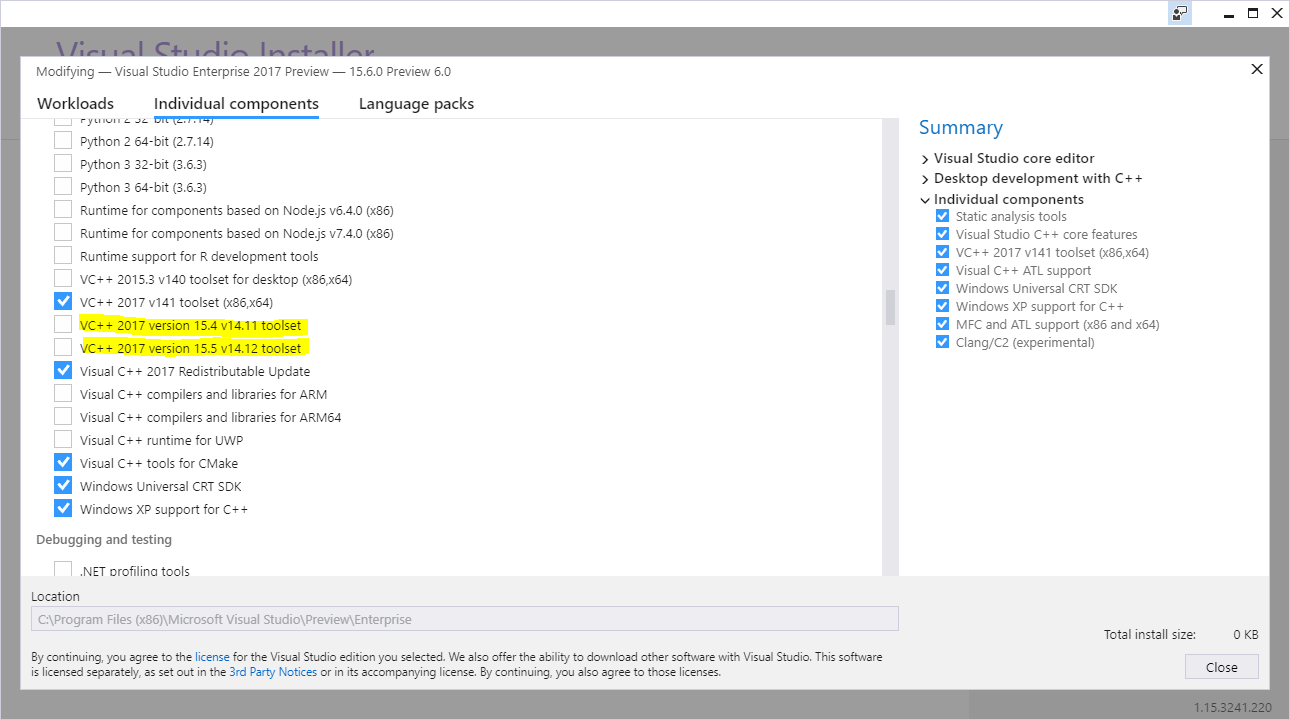Uncheck Windows XP support for C++ in Summary panel

[942, 307]
